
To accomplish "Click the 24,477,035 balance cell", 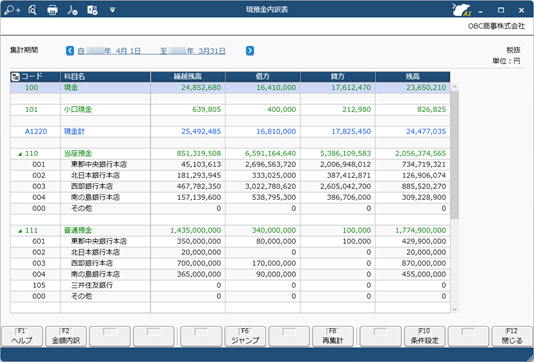I will (x=412, y=131).
